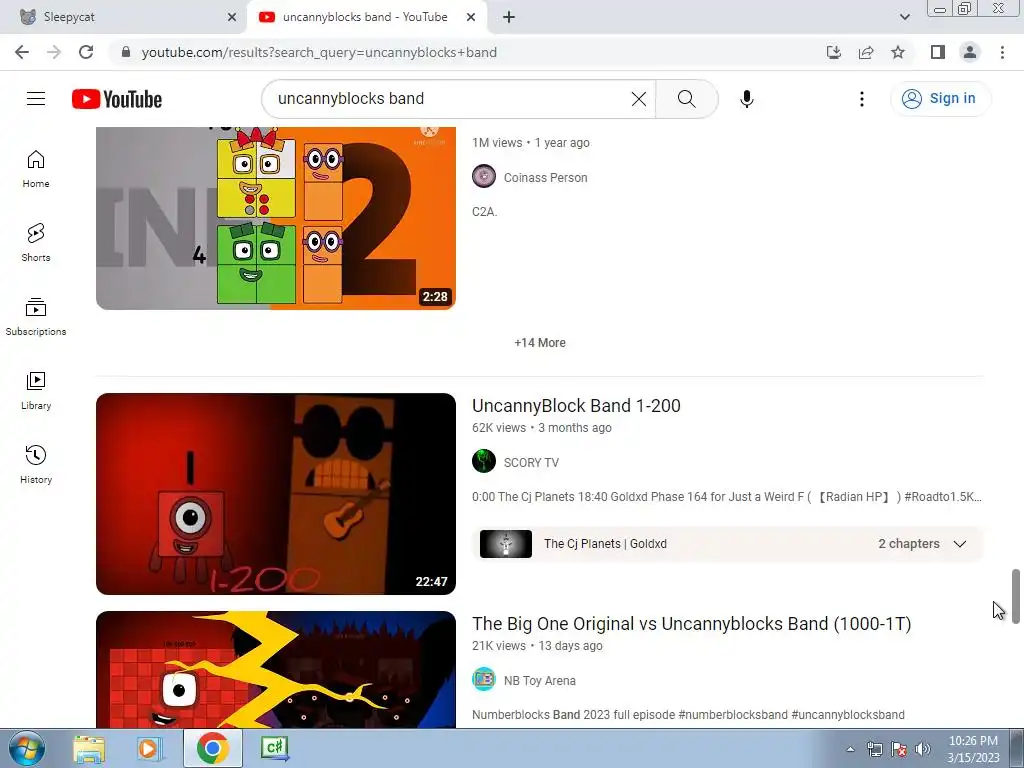Open the Chrome profile avatar

(x=970, y=52)
